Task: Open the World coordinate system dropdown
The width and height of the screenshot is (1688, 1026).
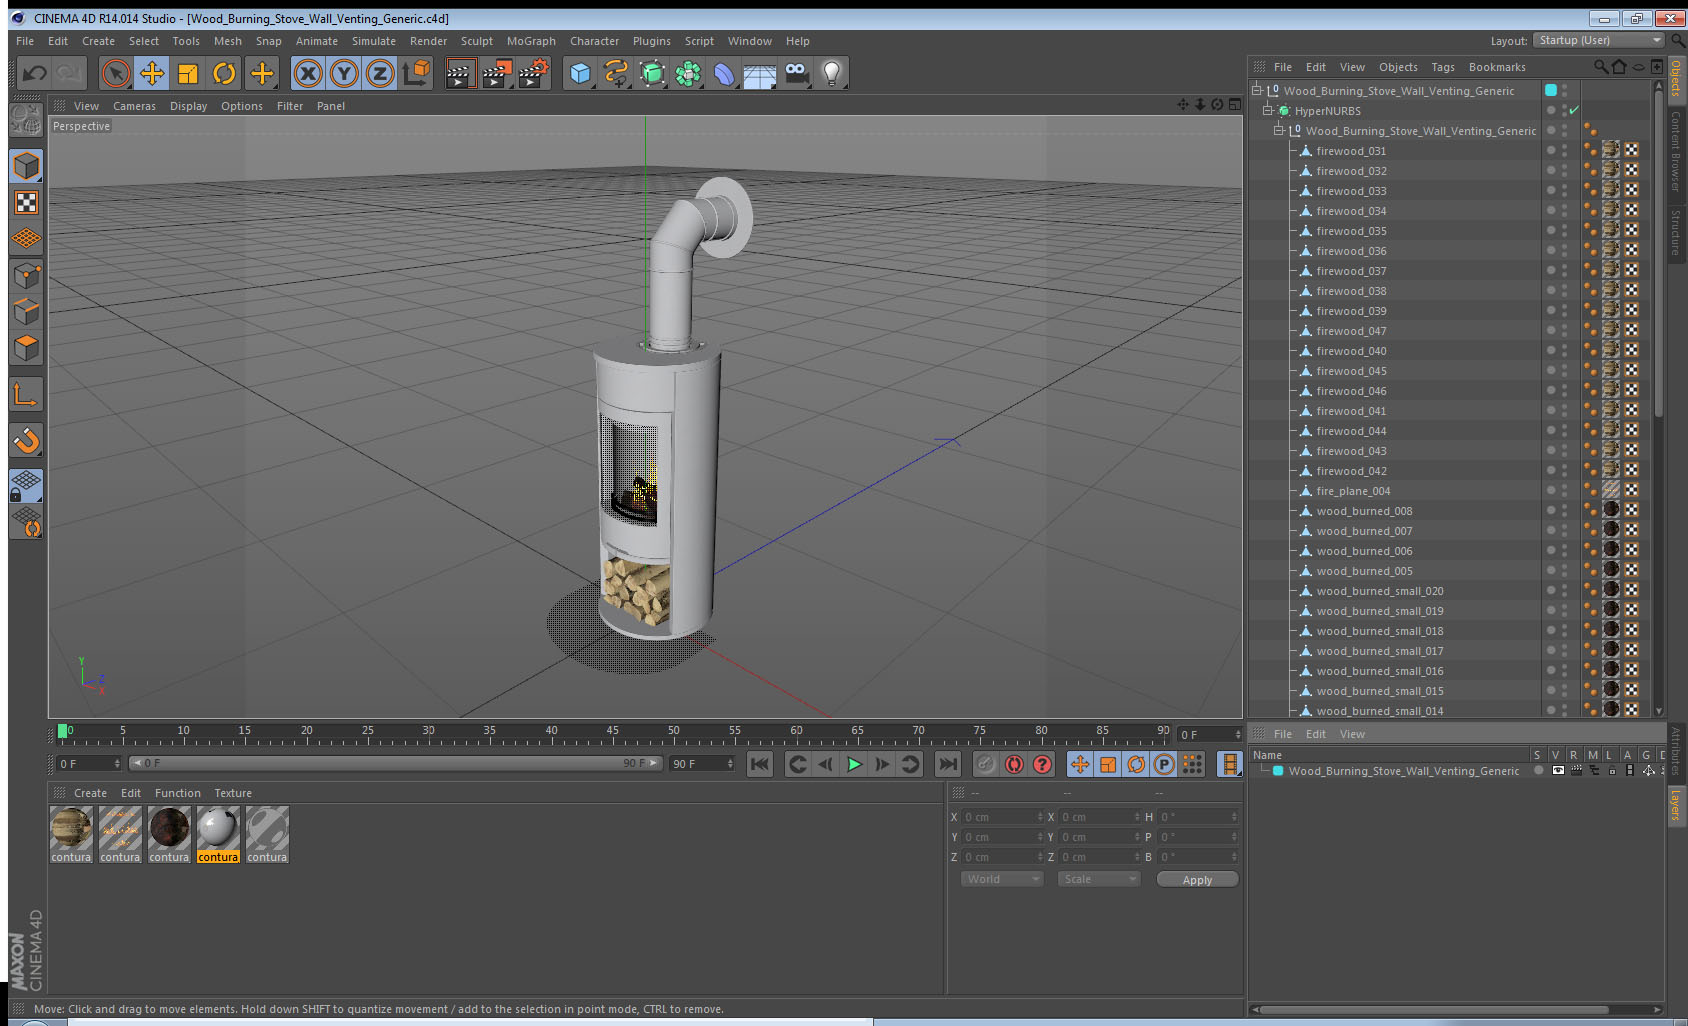Action: coord(1001,879)
